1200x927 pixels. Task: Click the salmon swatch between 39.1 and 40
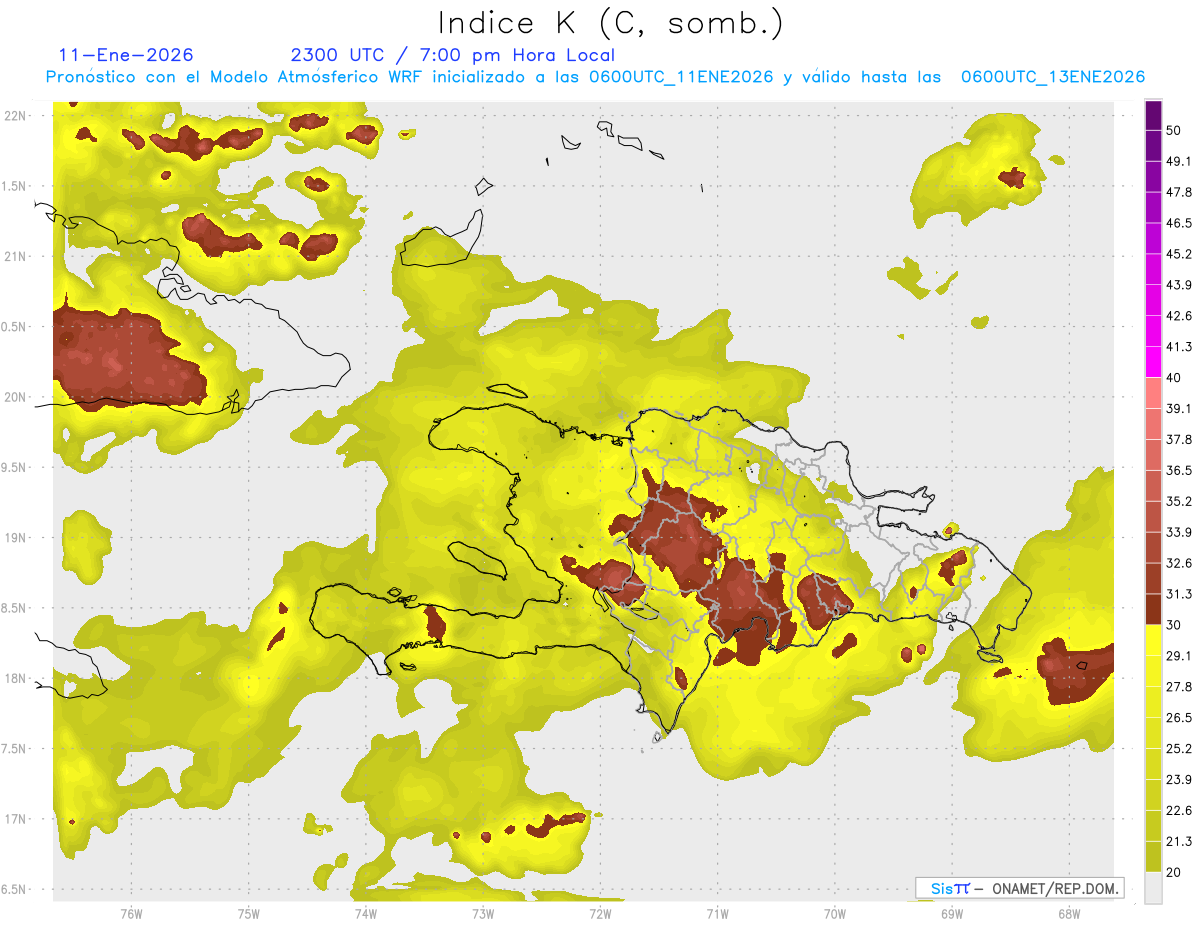[x=1154, y=393]
